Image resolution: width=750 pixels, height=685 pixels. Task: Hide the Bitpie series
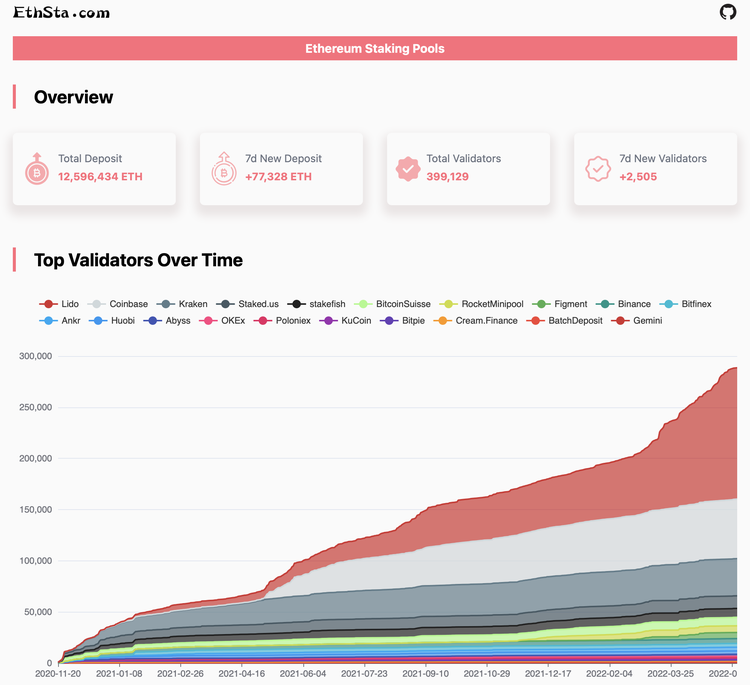402,320
